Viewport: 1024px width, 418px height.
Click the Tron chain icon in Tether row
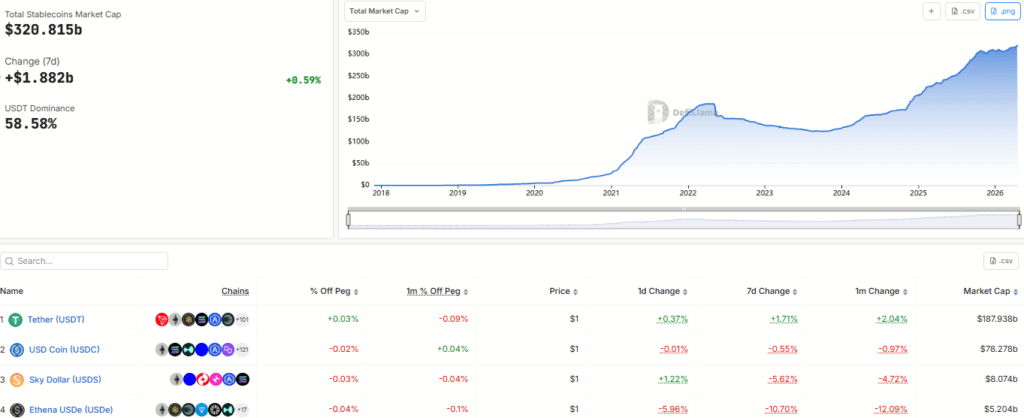pyautogui.click(x=161, y=319)
